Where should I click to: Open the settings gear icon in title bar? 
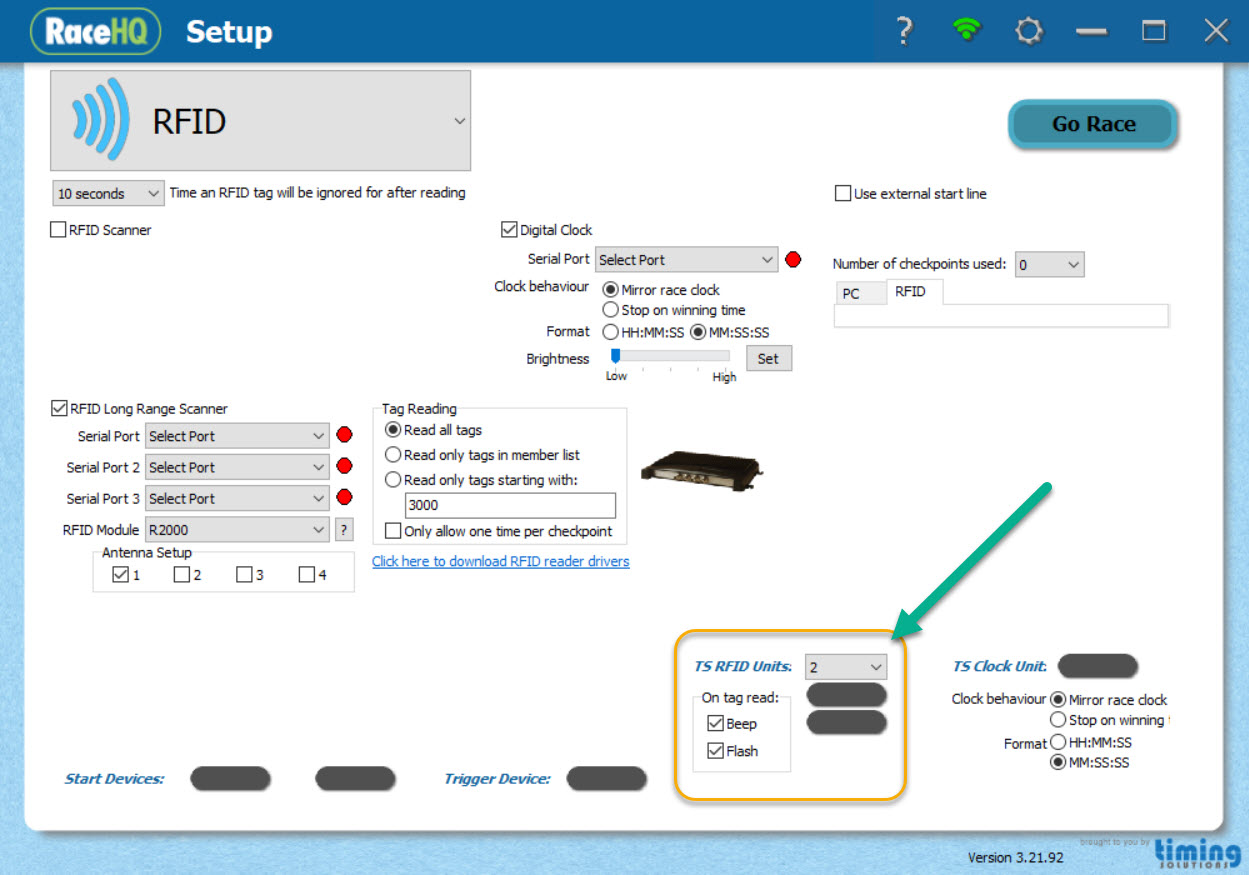click(1028, 31)
